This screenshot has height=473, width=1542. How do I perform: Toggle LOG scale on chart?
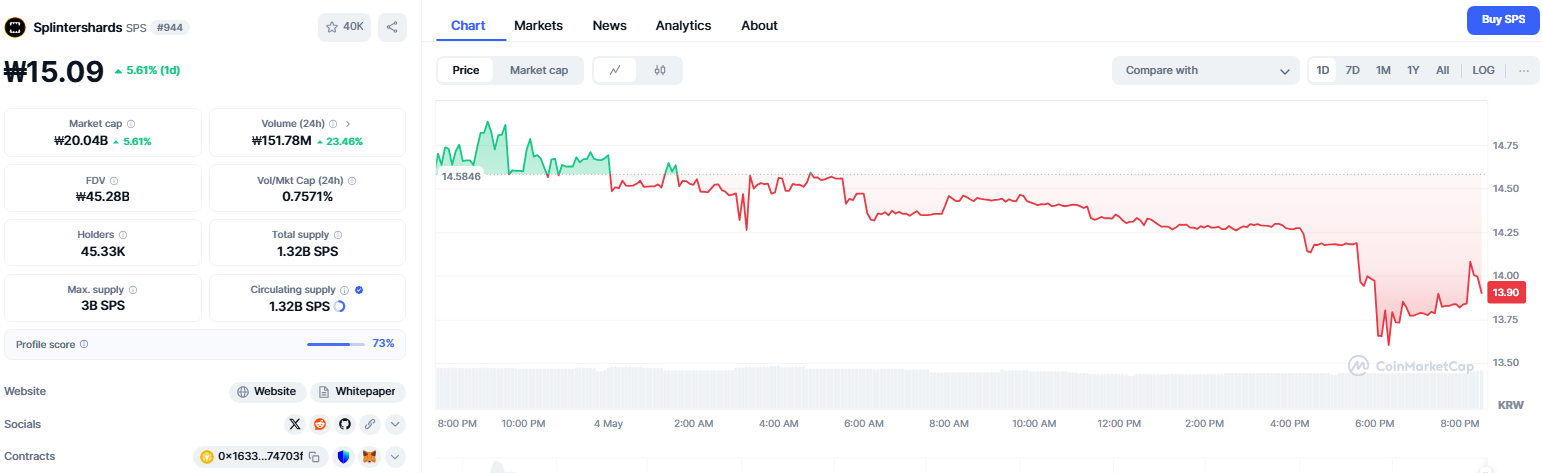(1484, 70)
